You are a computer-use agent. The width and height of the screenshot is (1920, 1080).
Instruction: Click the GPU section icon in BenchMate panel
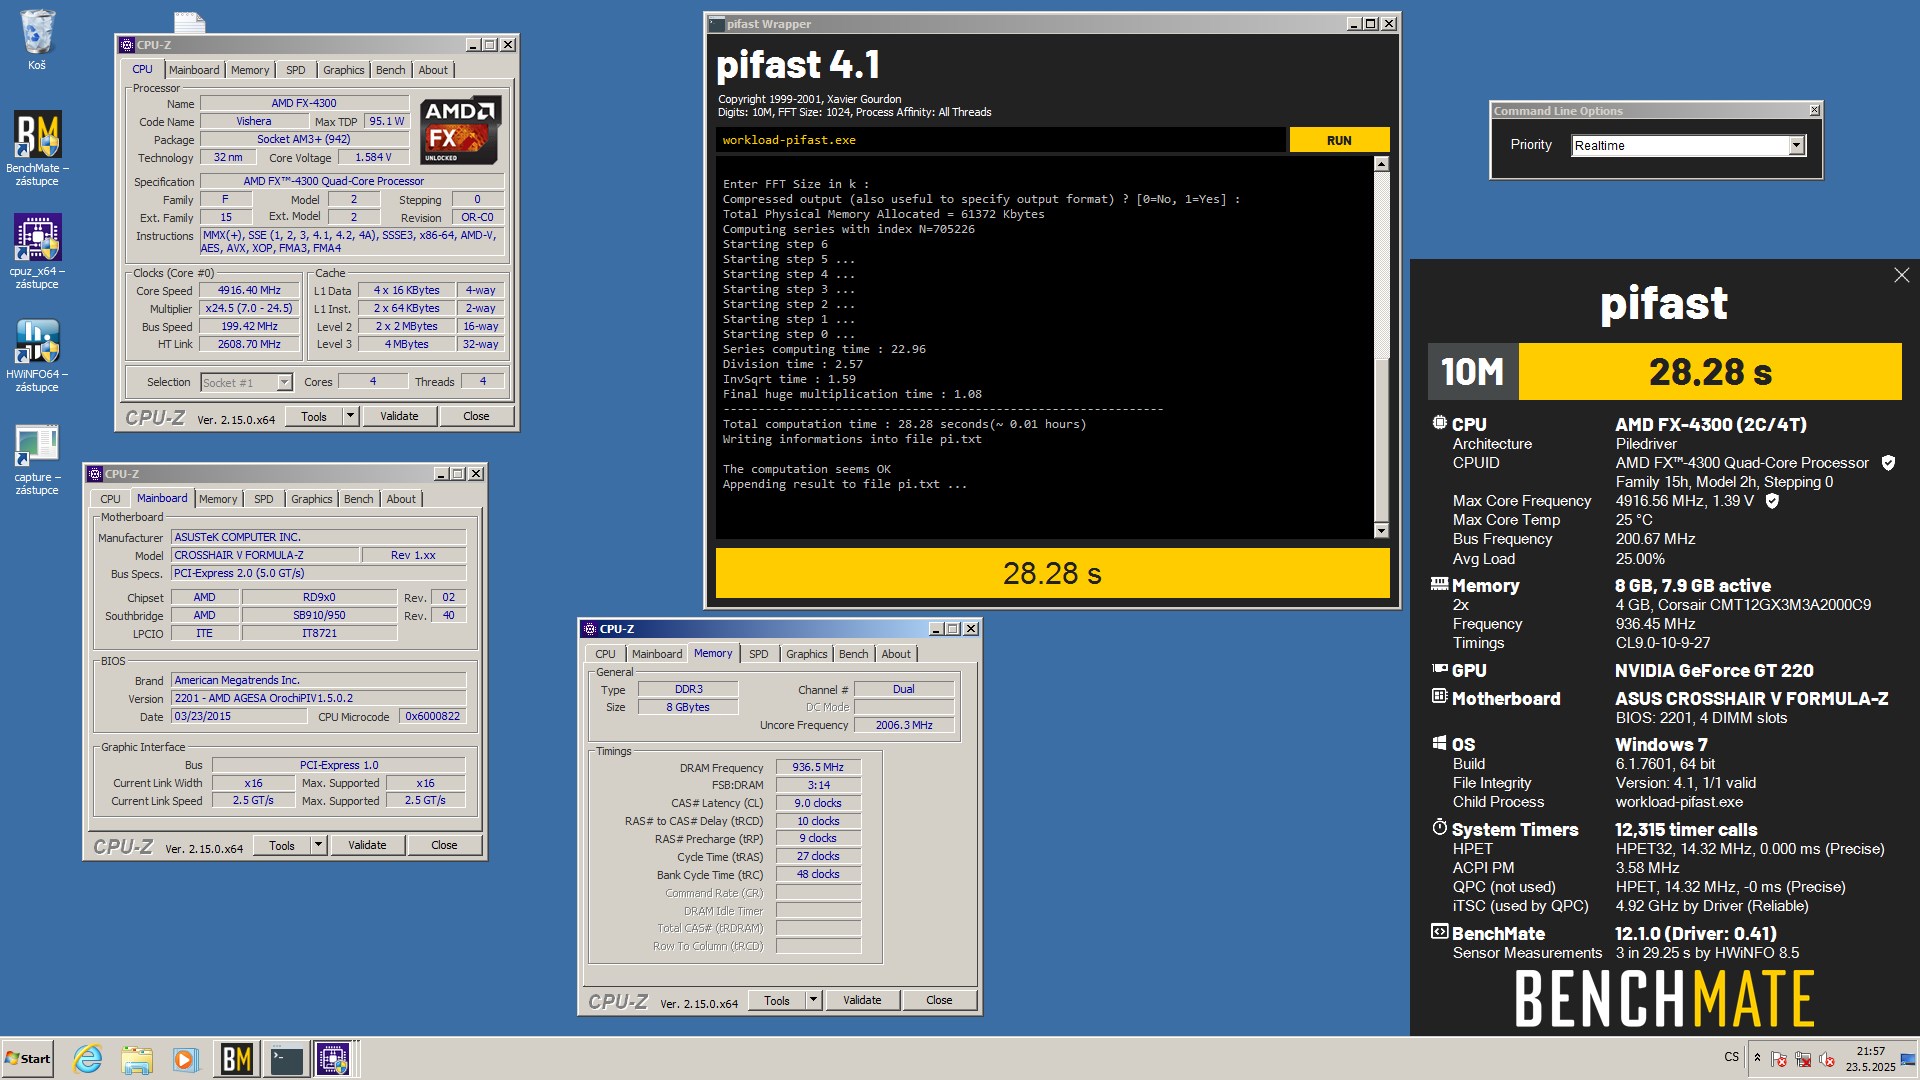tap(1439, 669)
